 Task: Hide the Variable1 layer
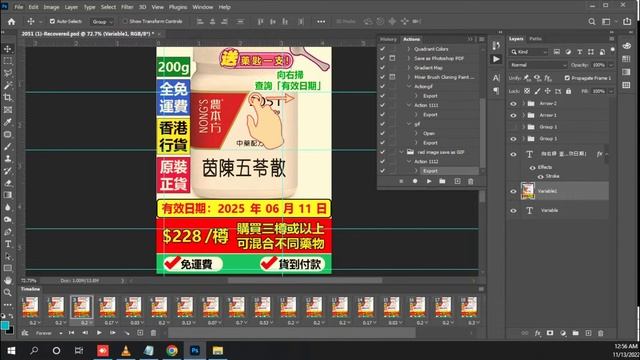coord(513,191)
